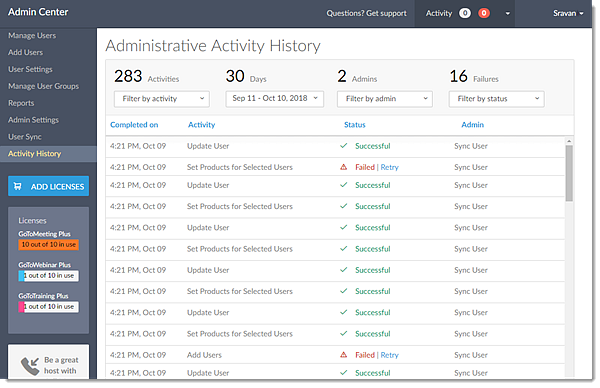The image size is (600, 388).
Task: Open the Filter by activity dropdown
Action: (x=162, y=99)
